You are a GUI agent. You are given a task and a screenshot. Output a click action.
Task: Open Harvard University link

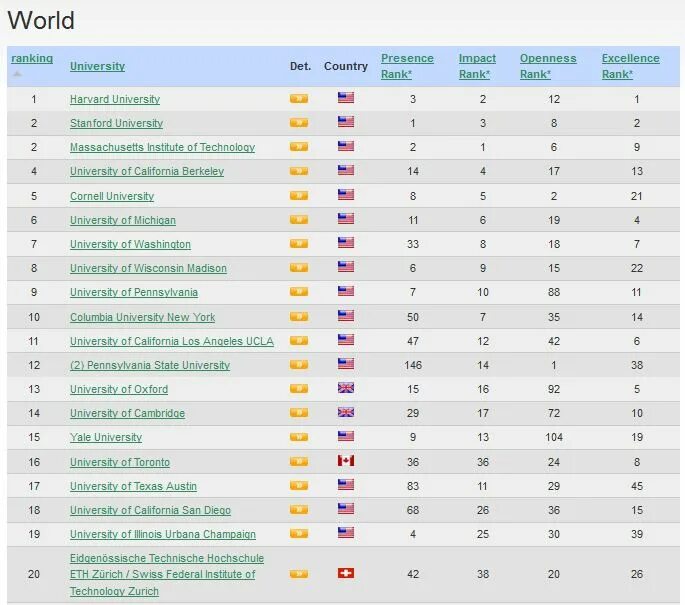[115, 99]
